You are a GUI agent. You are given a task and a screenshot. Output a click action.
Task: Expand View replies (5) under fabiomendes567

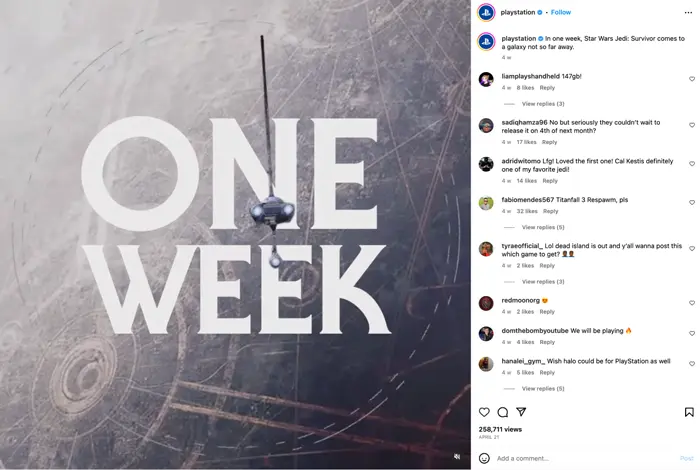point(543,228)
